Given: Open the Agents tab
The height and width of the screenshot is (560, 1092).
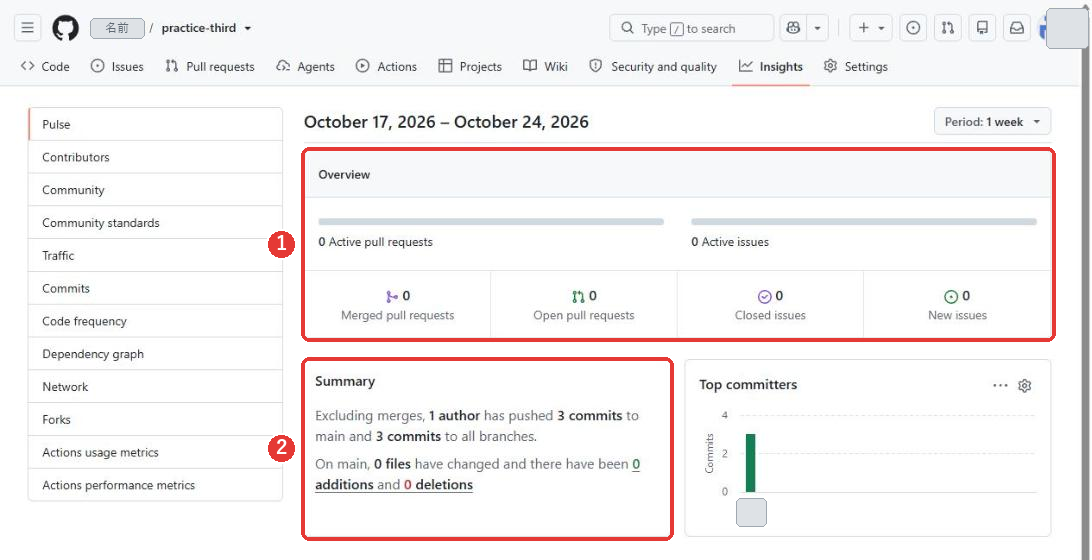Looking at the screenshot, I should (x=305, y=67).
